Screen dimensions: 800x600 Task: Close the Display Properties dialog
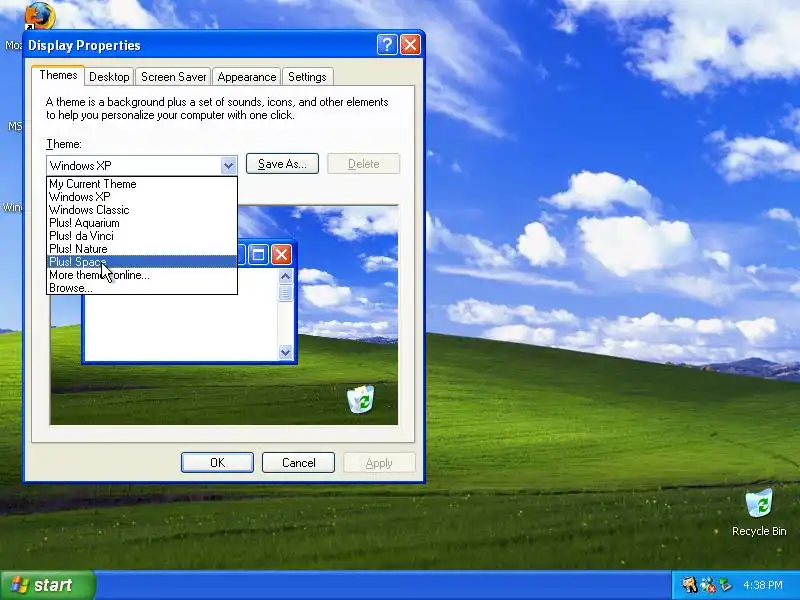(x=410, y=45)
